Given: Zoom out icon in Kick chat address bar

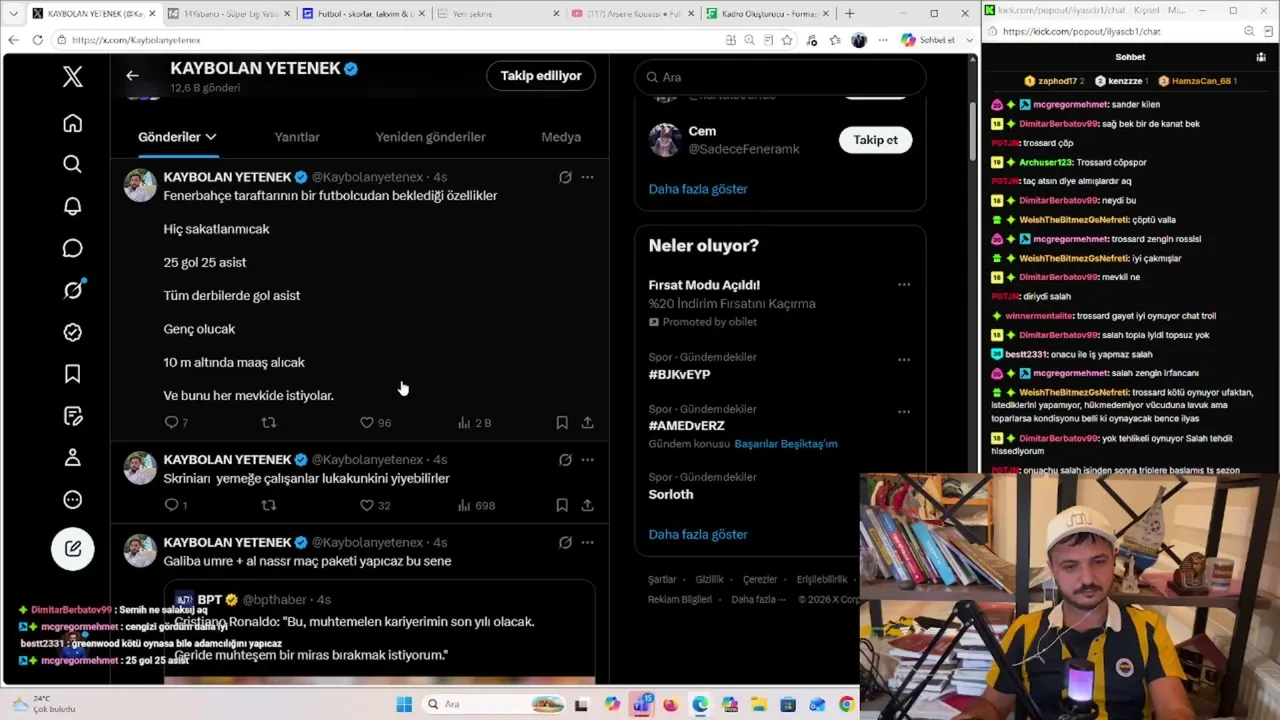Looking at the screenshot, I should (x=1249, y=31).
